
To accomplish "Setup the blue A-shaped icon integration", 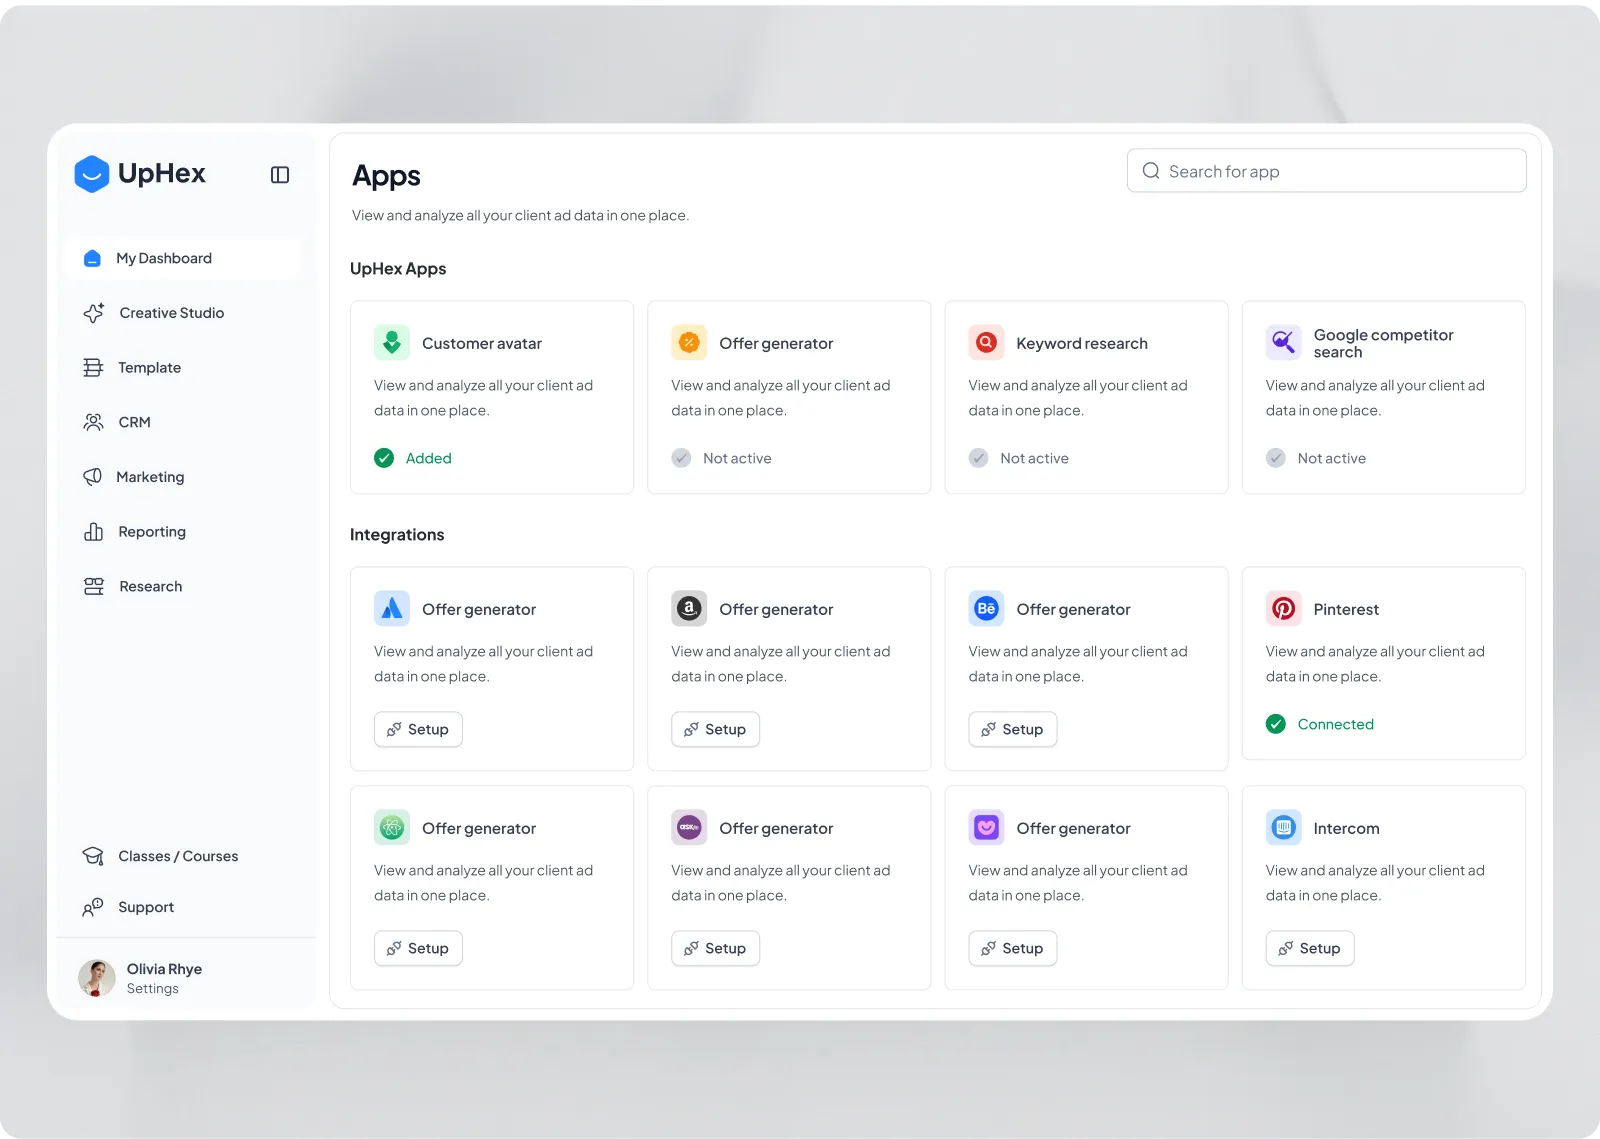I will [x=418, y=729].
